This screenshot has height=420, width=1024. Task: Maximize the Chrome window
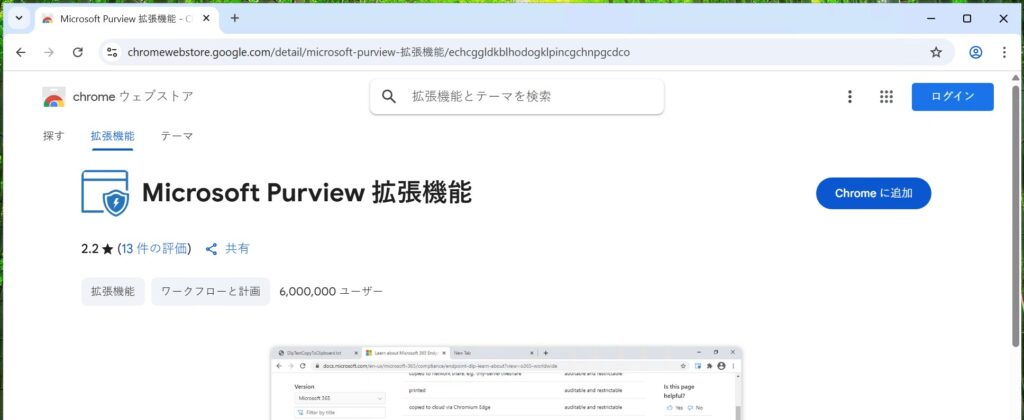pos(967,19)
